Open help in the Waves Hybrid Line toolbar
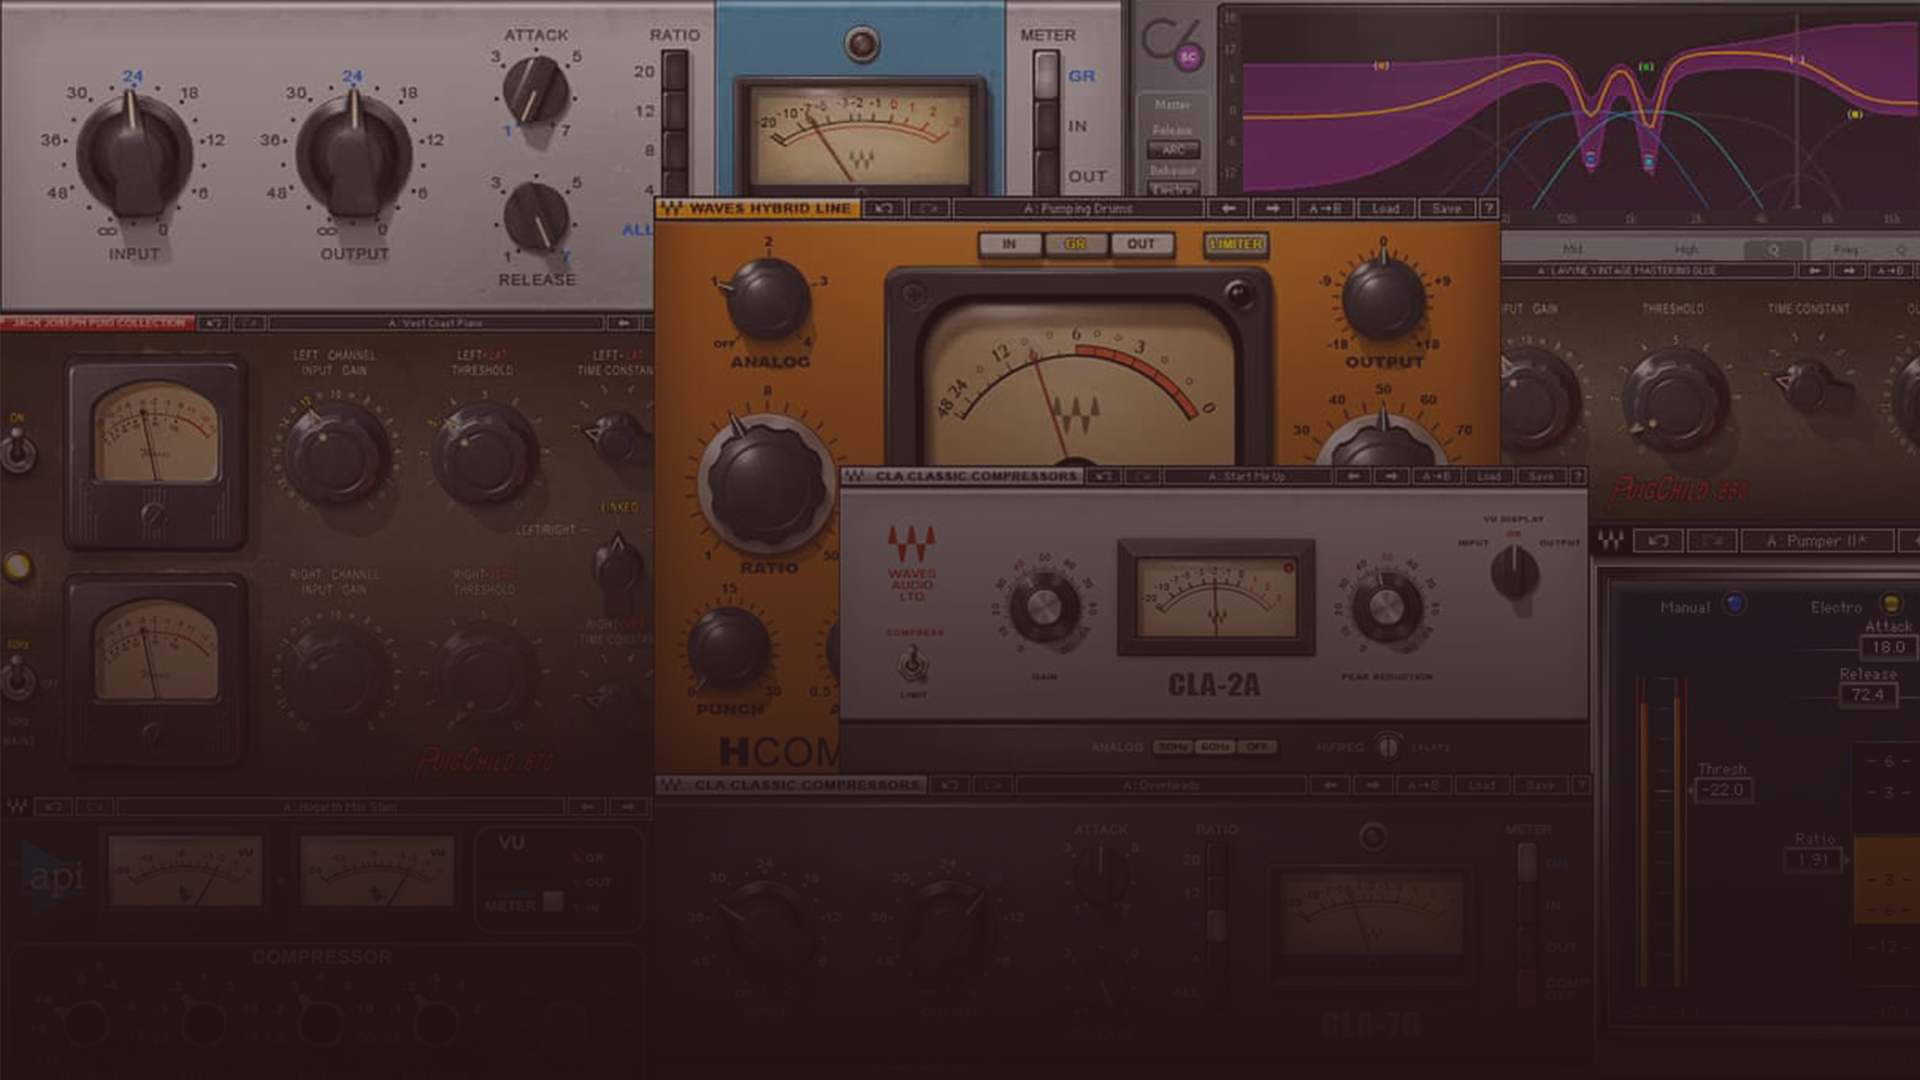This screenshot has width=1920, height=1080. click(1489, 209)
